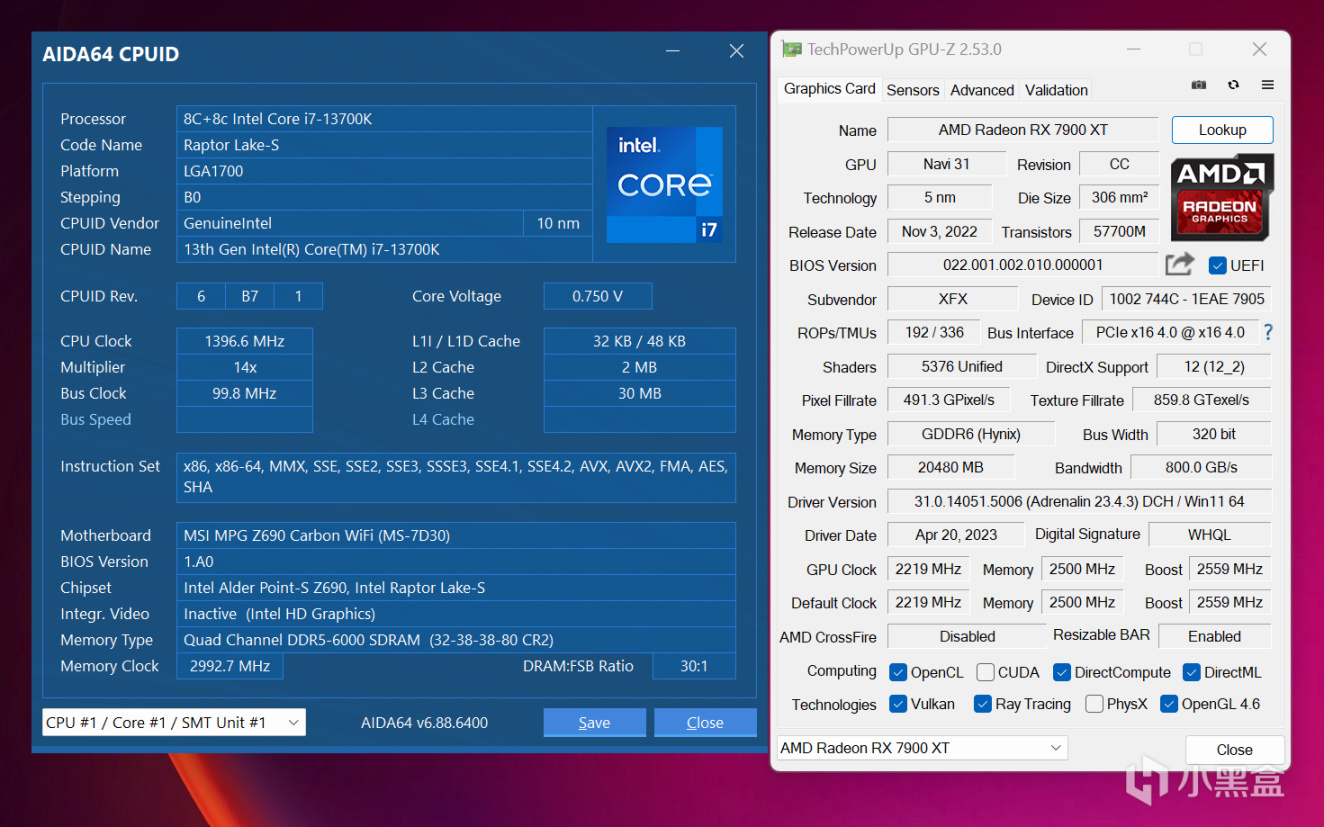Click the DirectX Support value "12 (12_2)"
The image size is (1324, 827).
pyautogui.click(x=1214, y=367)
